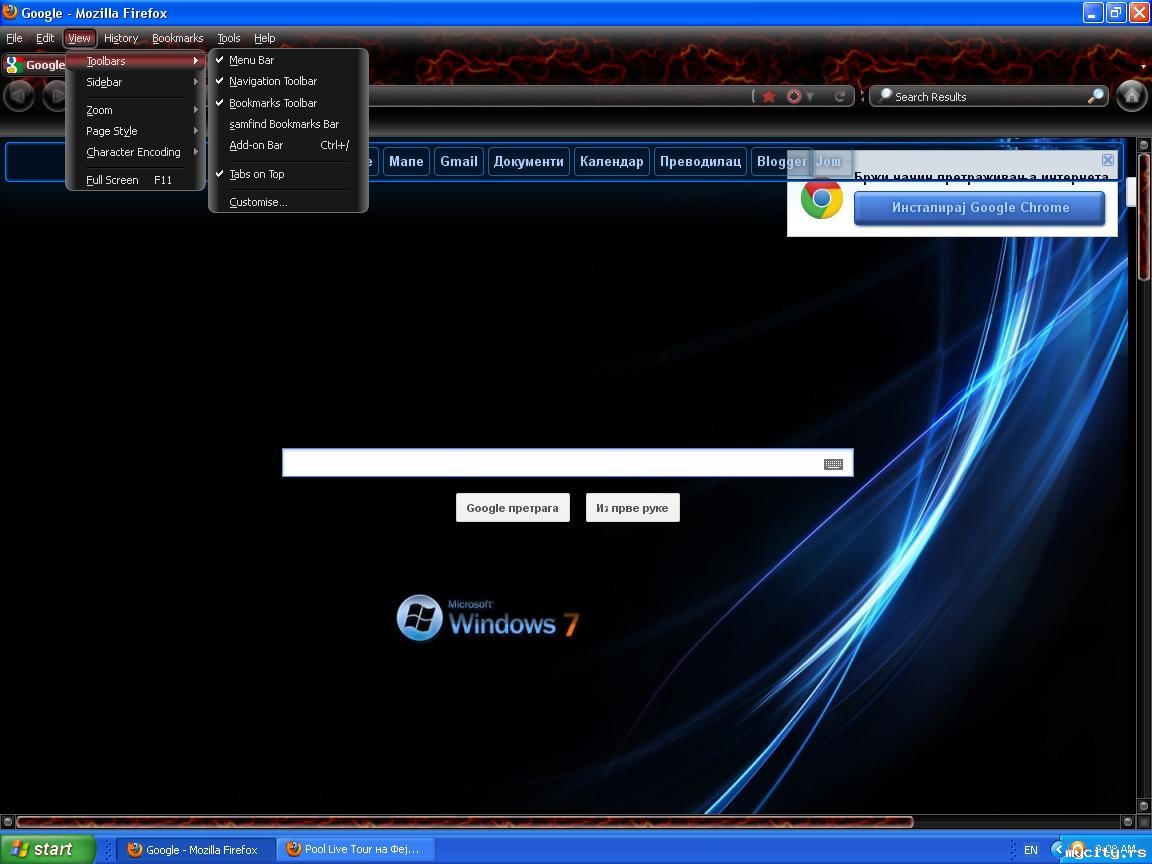The height and width of the screenshot is (864, 1152).
Task: Expand the Sidebar submenu
Action: [135, 82]
